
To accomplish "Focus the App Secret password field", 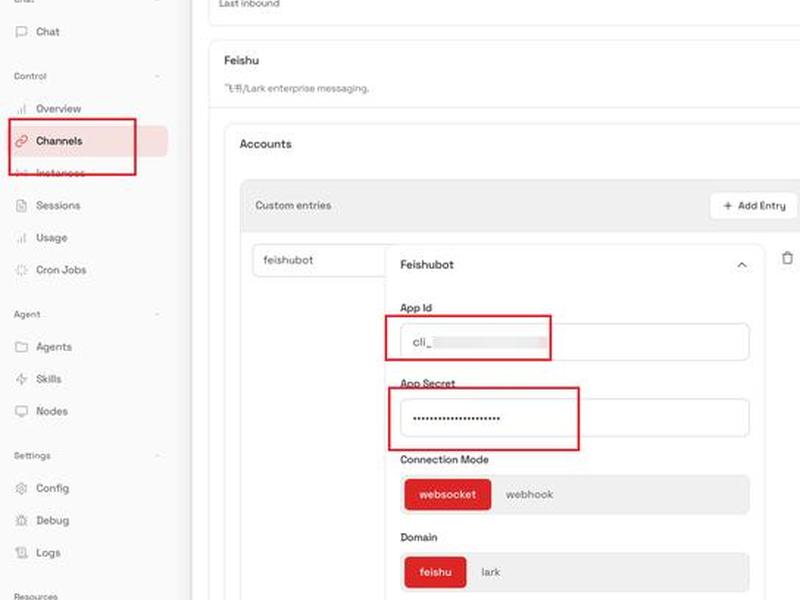I will [x=574, y=418].
